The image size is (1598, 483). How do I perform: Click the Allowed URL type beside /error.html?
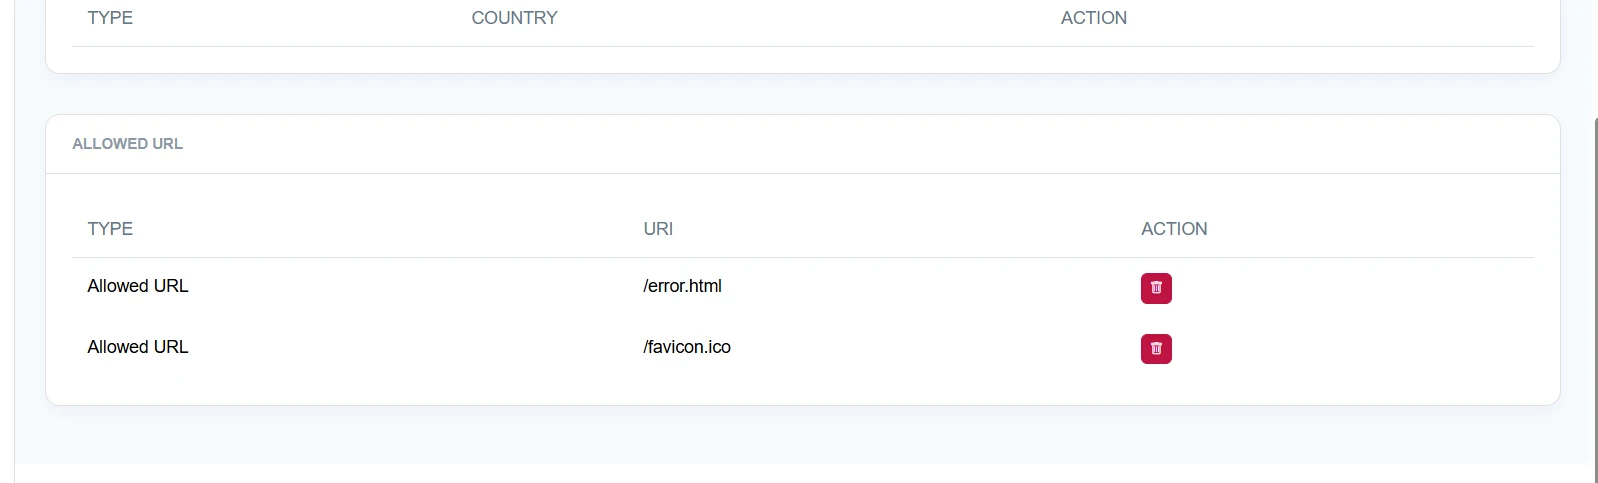pyautogui.click(x=138, y=286)
